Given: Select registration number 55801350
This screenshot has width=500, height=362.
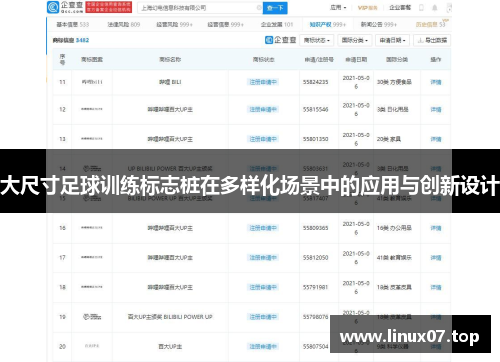Looking at the screenshot, I should (x=315, y=139).
